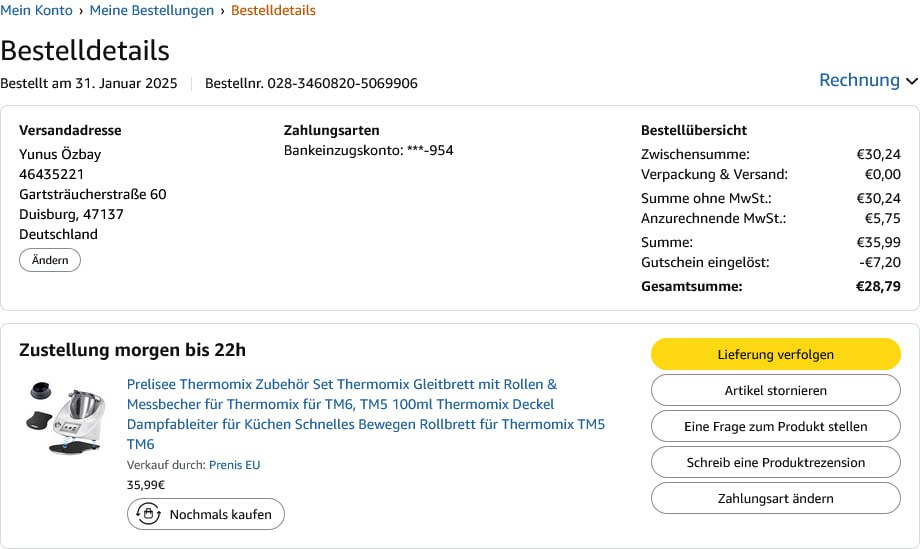920x549 pixels.
Task: Open the Prelisee Thermomix Zubehör product title
Action: (366, 414)
